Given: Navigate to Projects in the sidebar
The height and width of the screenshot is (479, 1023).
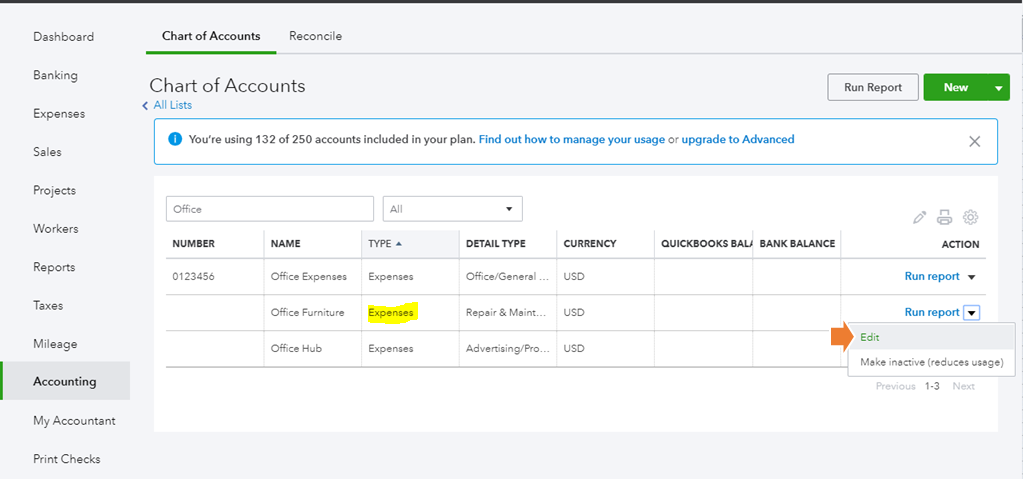Looking at the screenshot, I should [54, 191].
